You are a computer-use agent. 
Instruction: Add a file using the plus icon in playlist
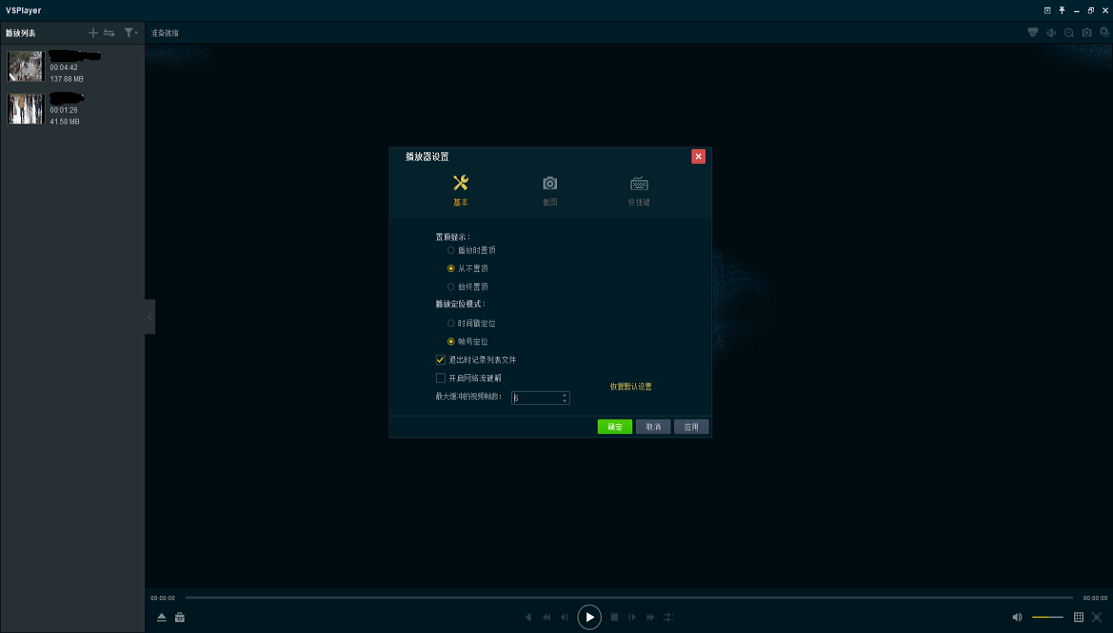[93, 32]
